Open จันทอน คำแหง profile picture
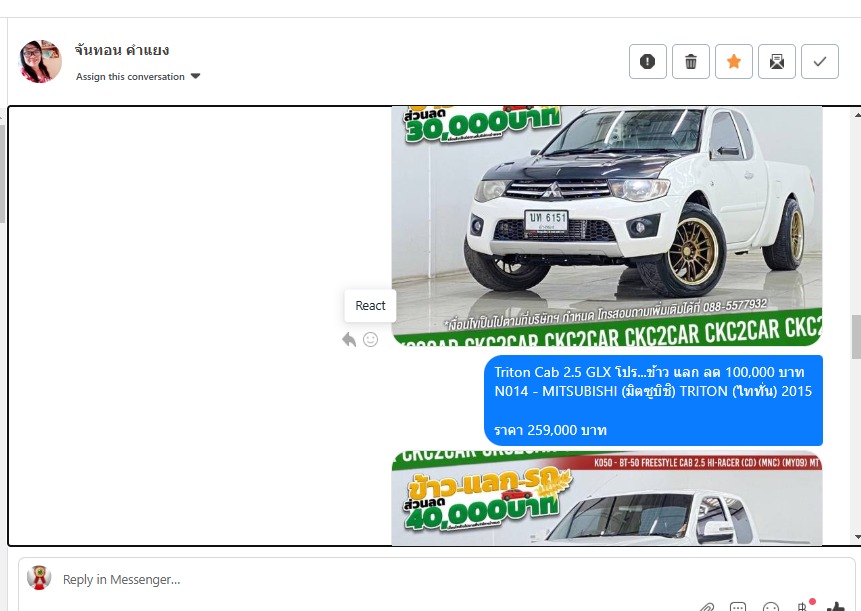 40,61
